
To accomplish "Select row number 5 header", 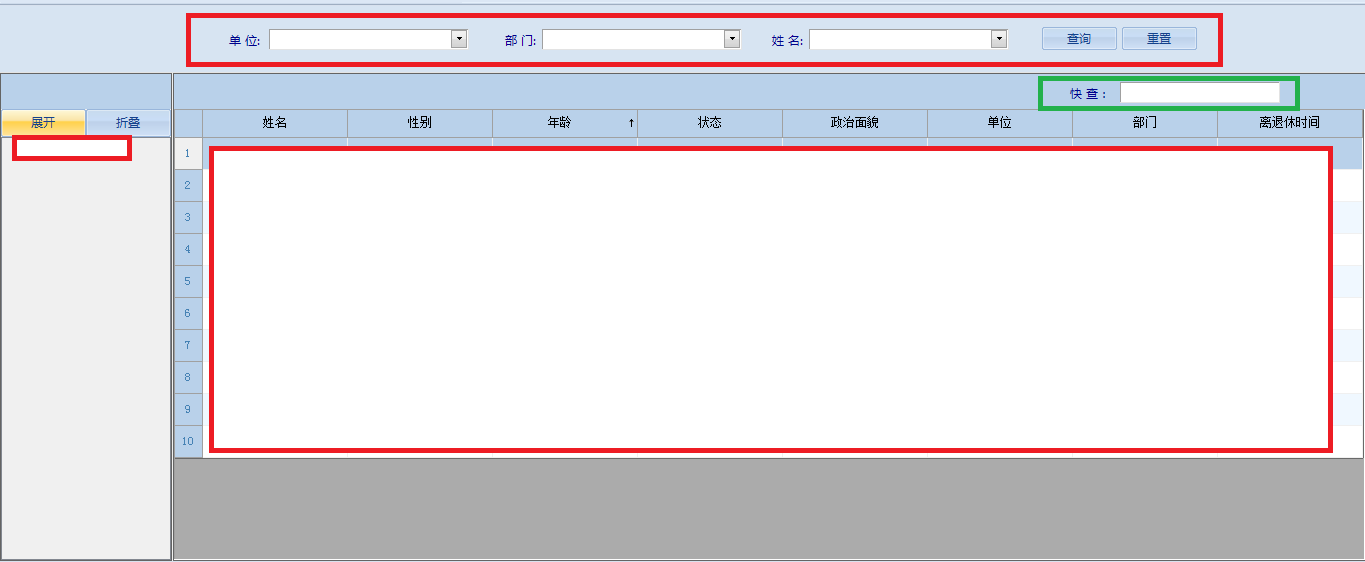I will point(188,281).
